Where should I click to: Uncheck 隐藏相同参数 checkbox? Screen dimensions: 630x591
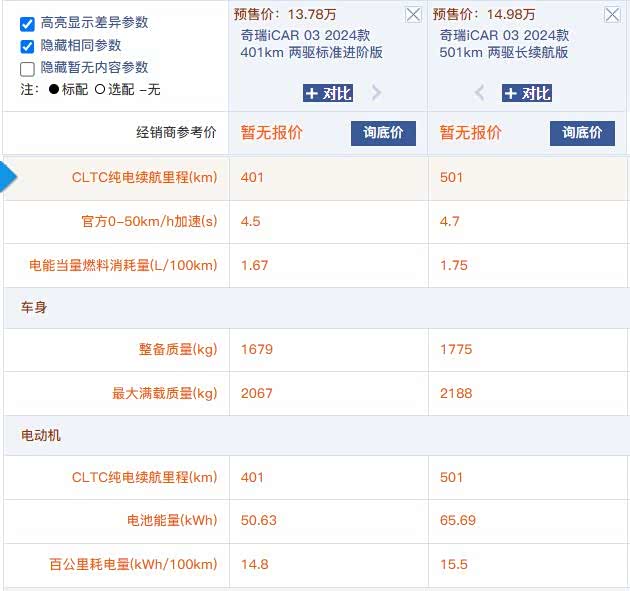click(x=27, y=45)
